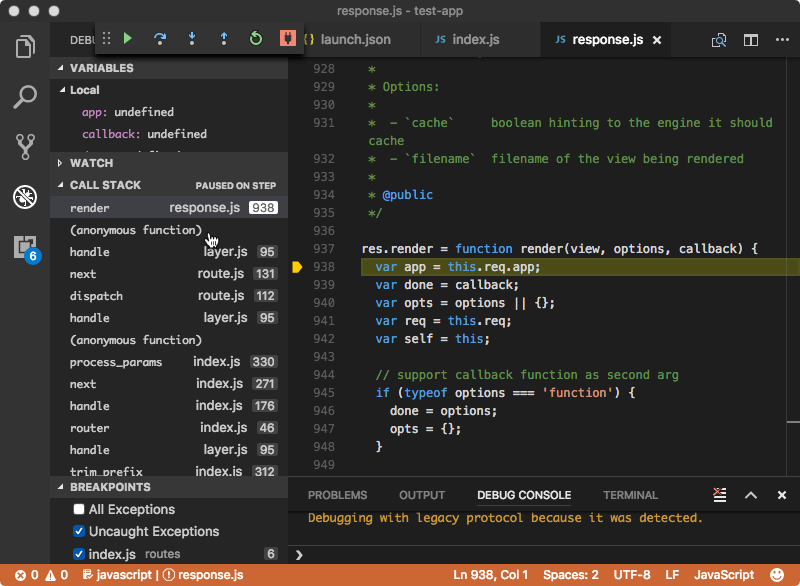
Task: Collapse the BREAKPOINTS section
Action: [x=61, y=487]
